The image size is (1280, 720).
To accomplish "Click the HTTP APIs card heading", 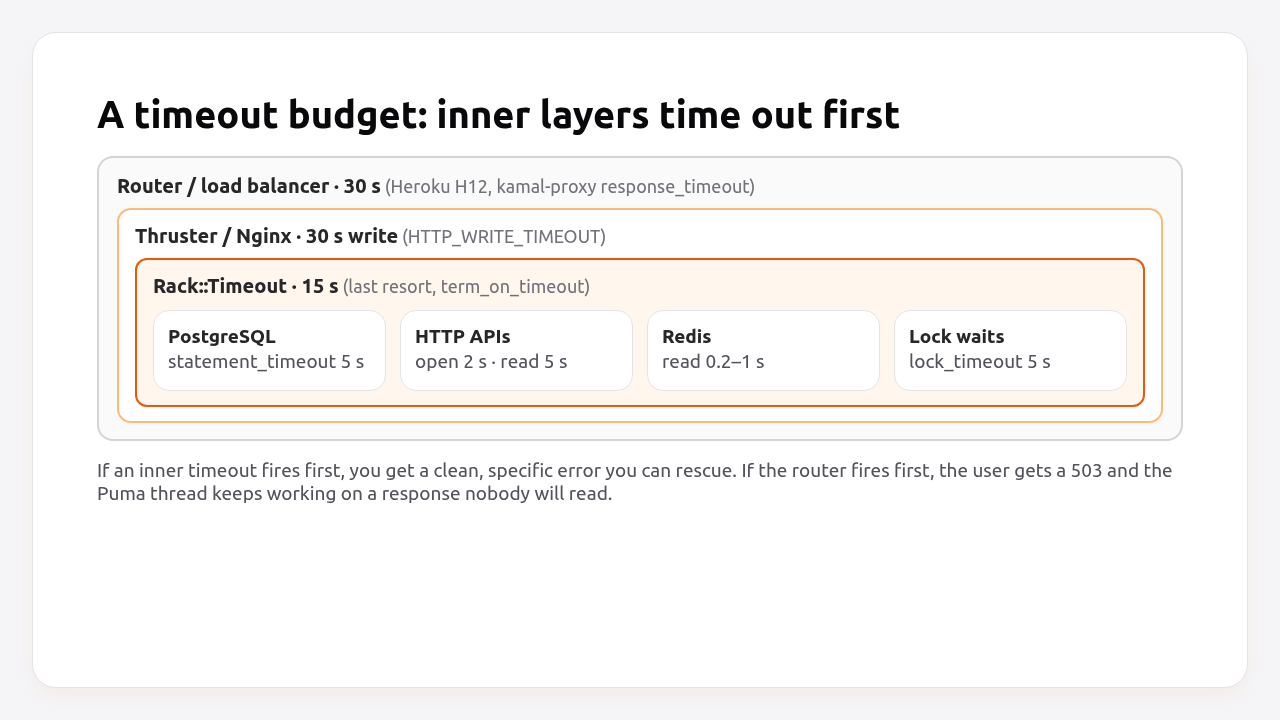I will (463, 337).
